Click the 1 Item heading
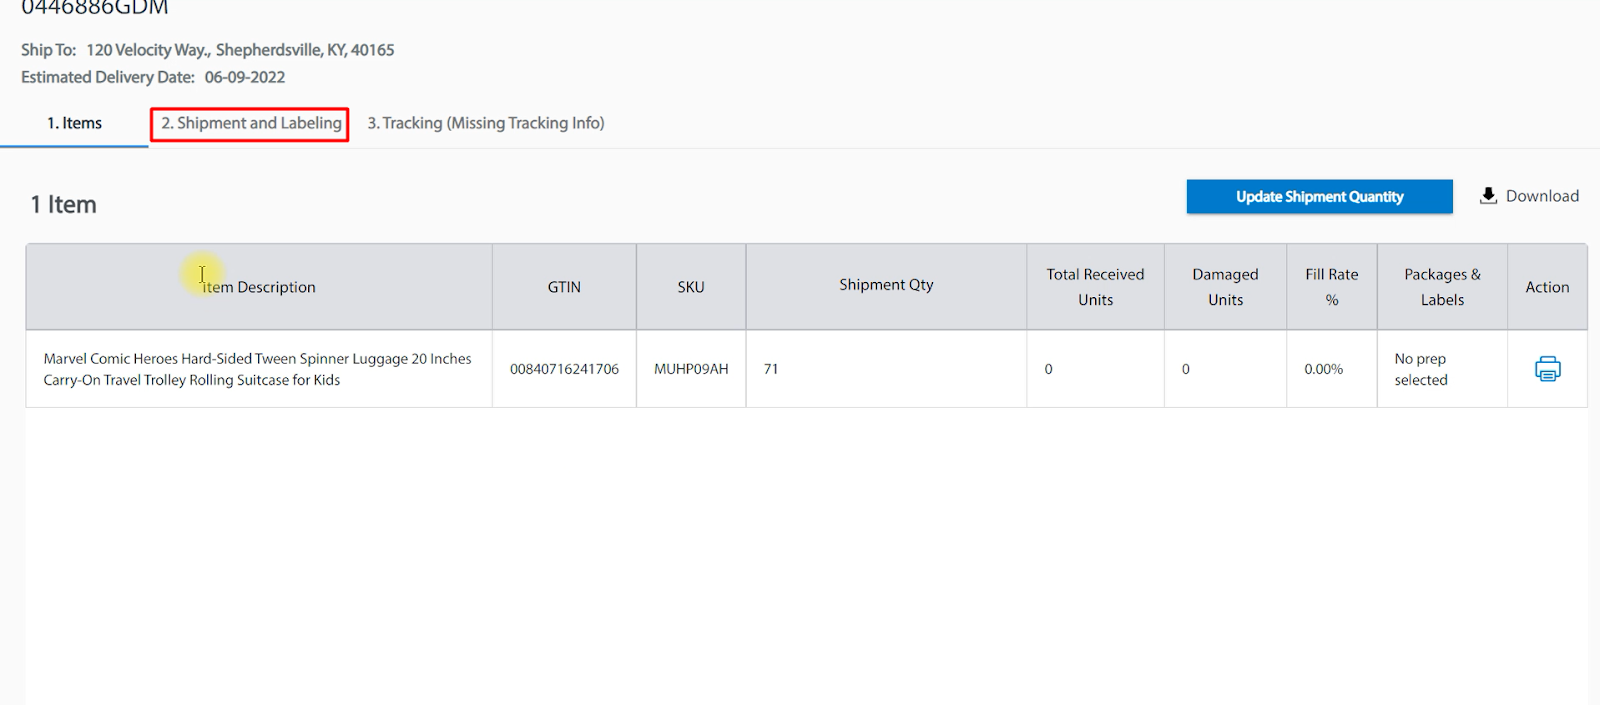Image resolution: width=1600 pixels, height=705 pixels. (x=64, y=205)
